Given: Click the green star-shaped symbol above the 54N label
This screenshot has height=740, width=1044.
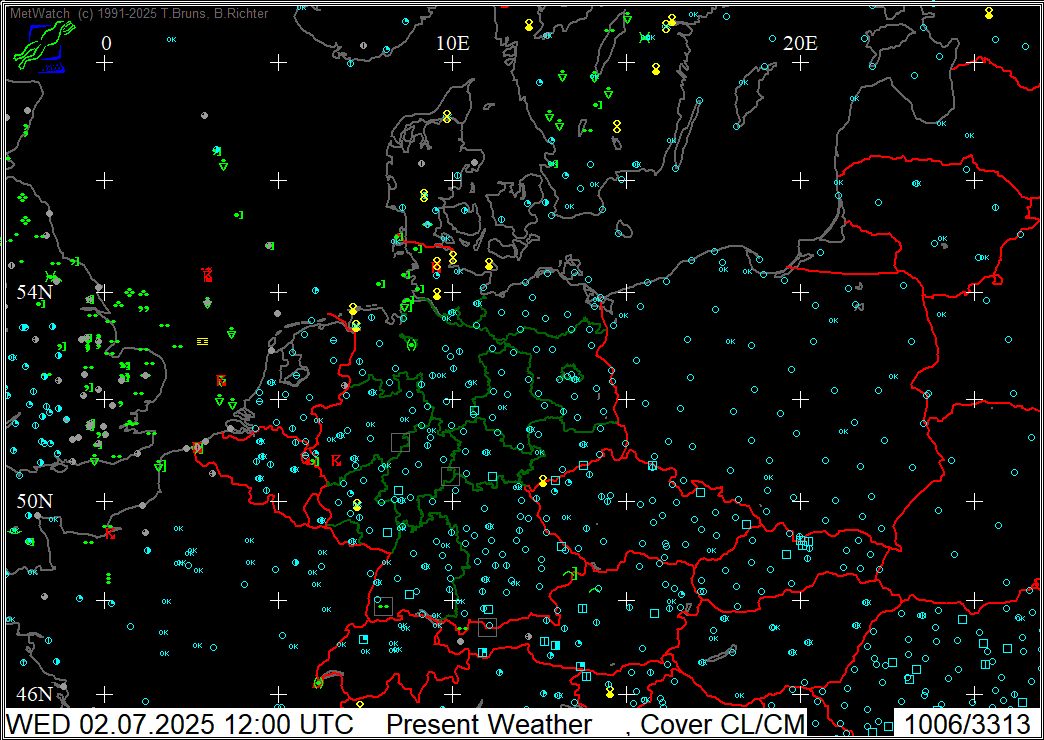Looking at the screenshot, I should click(x=51, y=275).
